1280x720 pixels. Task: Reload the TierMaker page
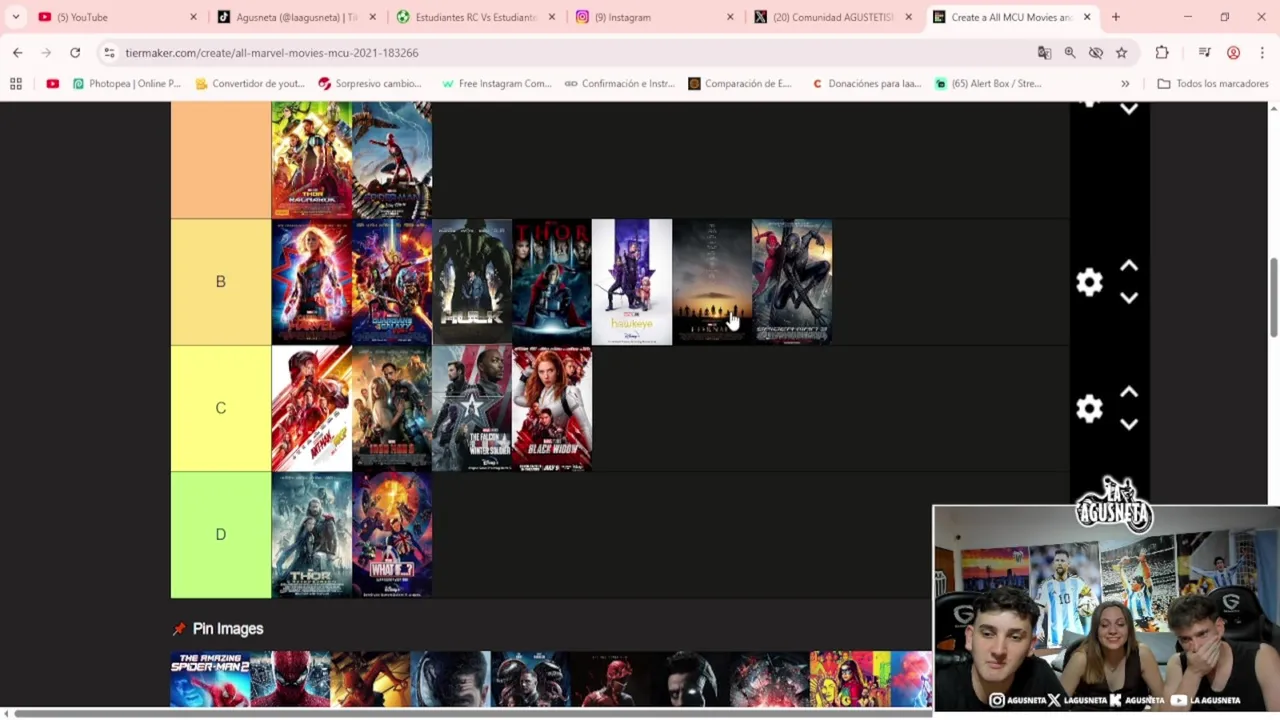pos(75,52)
